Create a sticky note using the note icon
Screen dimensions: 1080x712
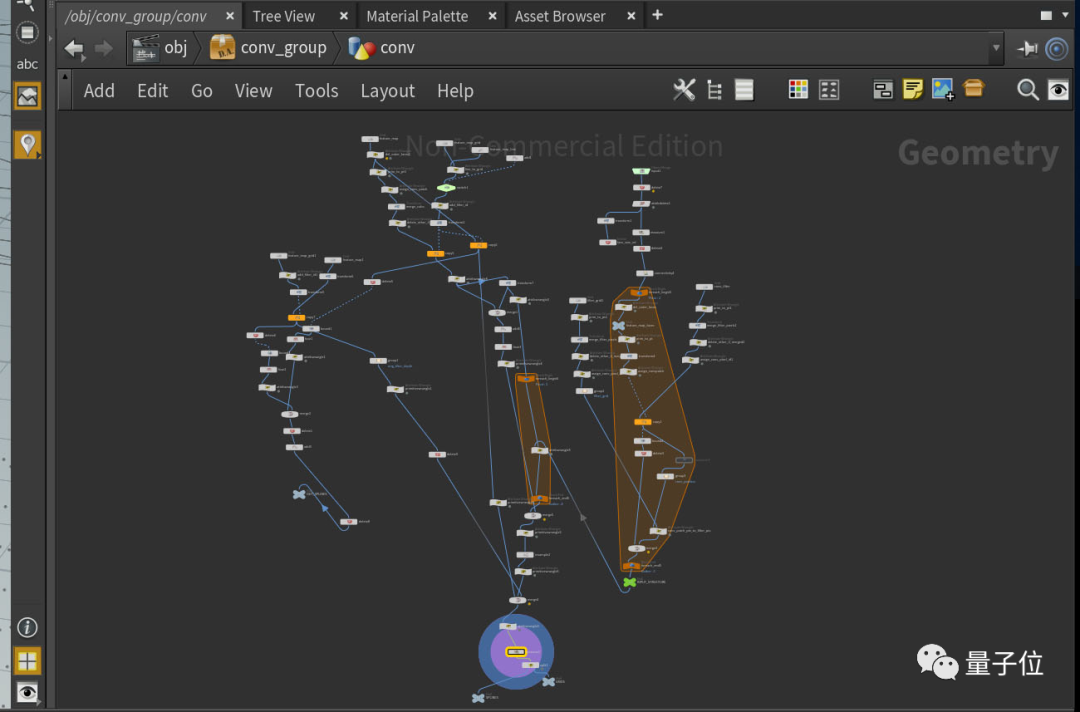913,89
